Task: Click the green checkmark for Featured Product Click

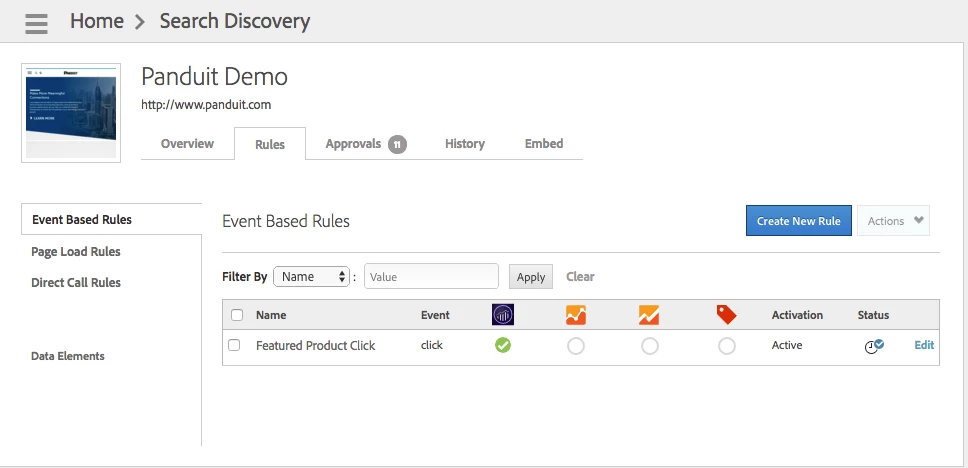Action: tap(503, 345)
